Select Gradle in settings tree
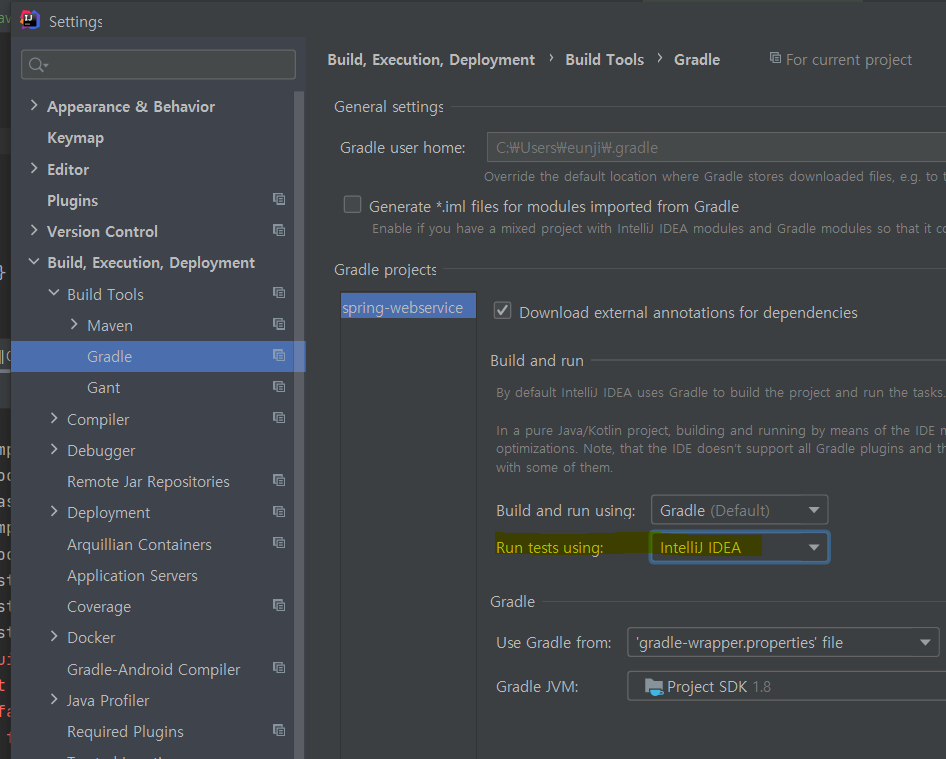The height and width of the screenshot is (759, 946). (158, 357)
